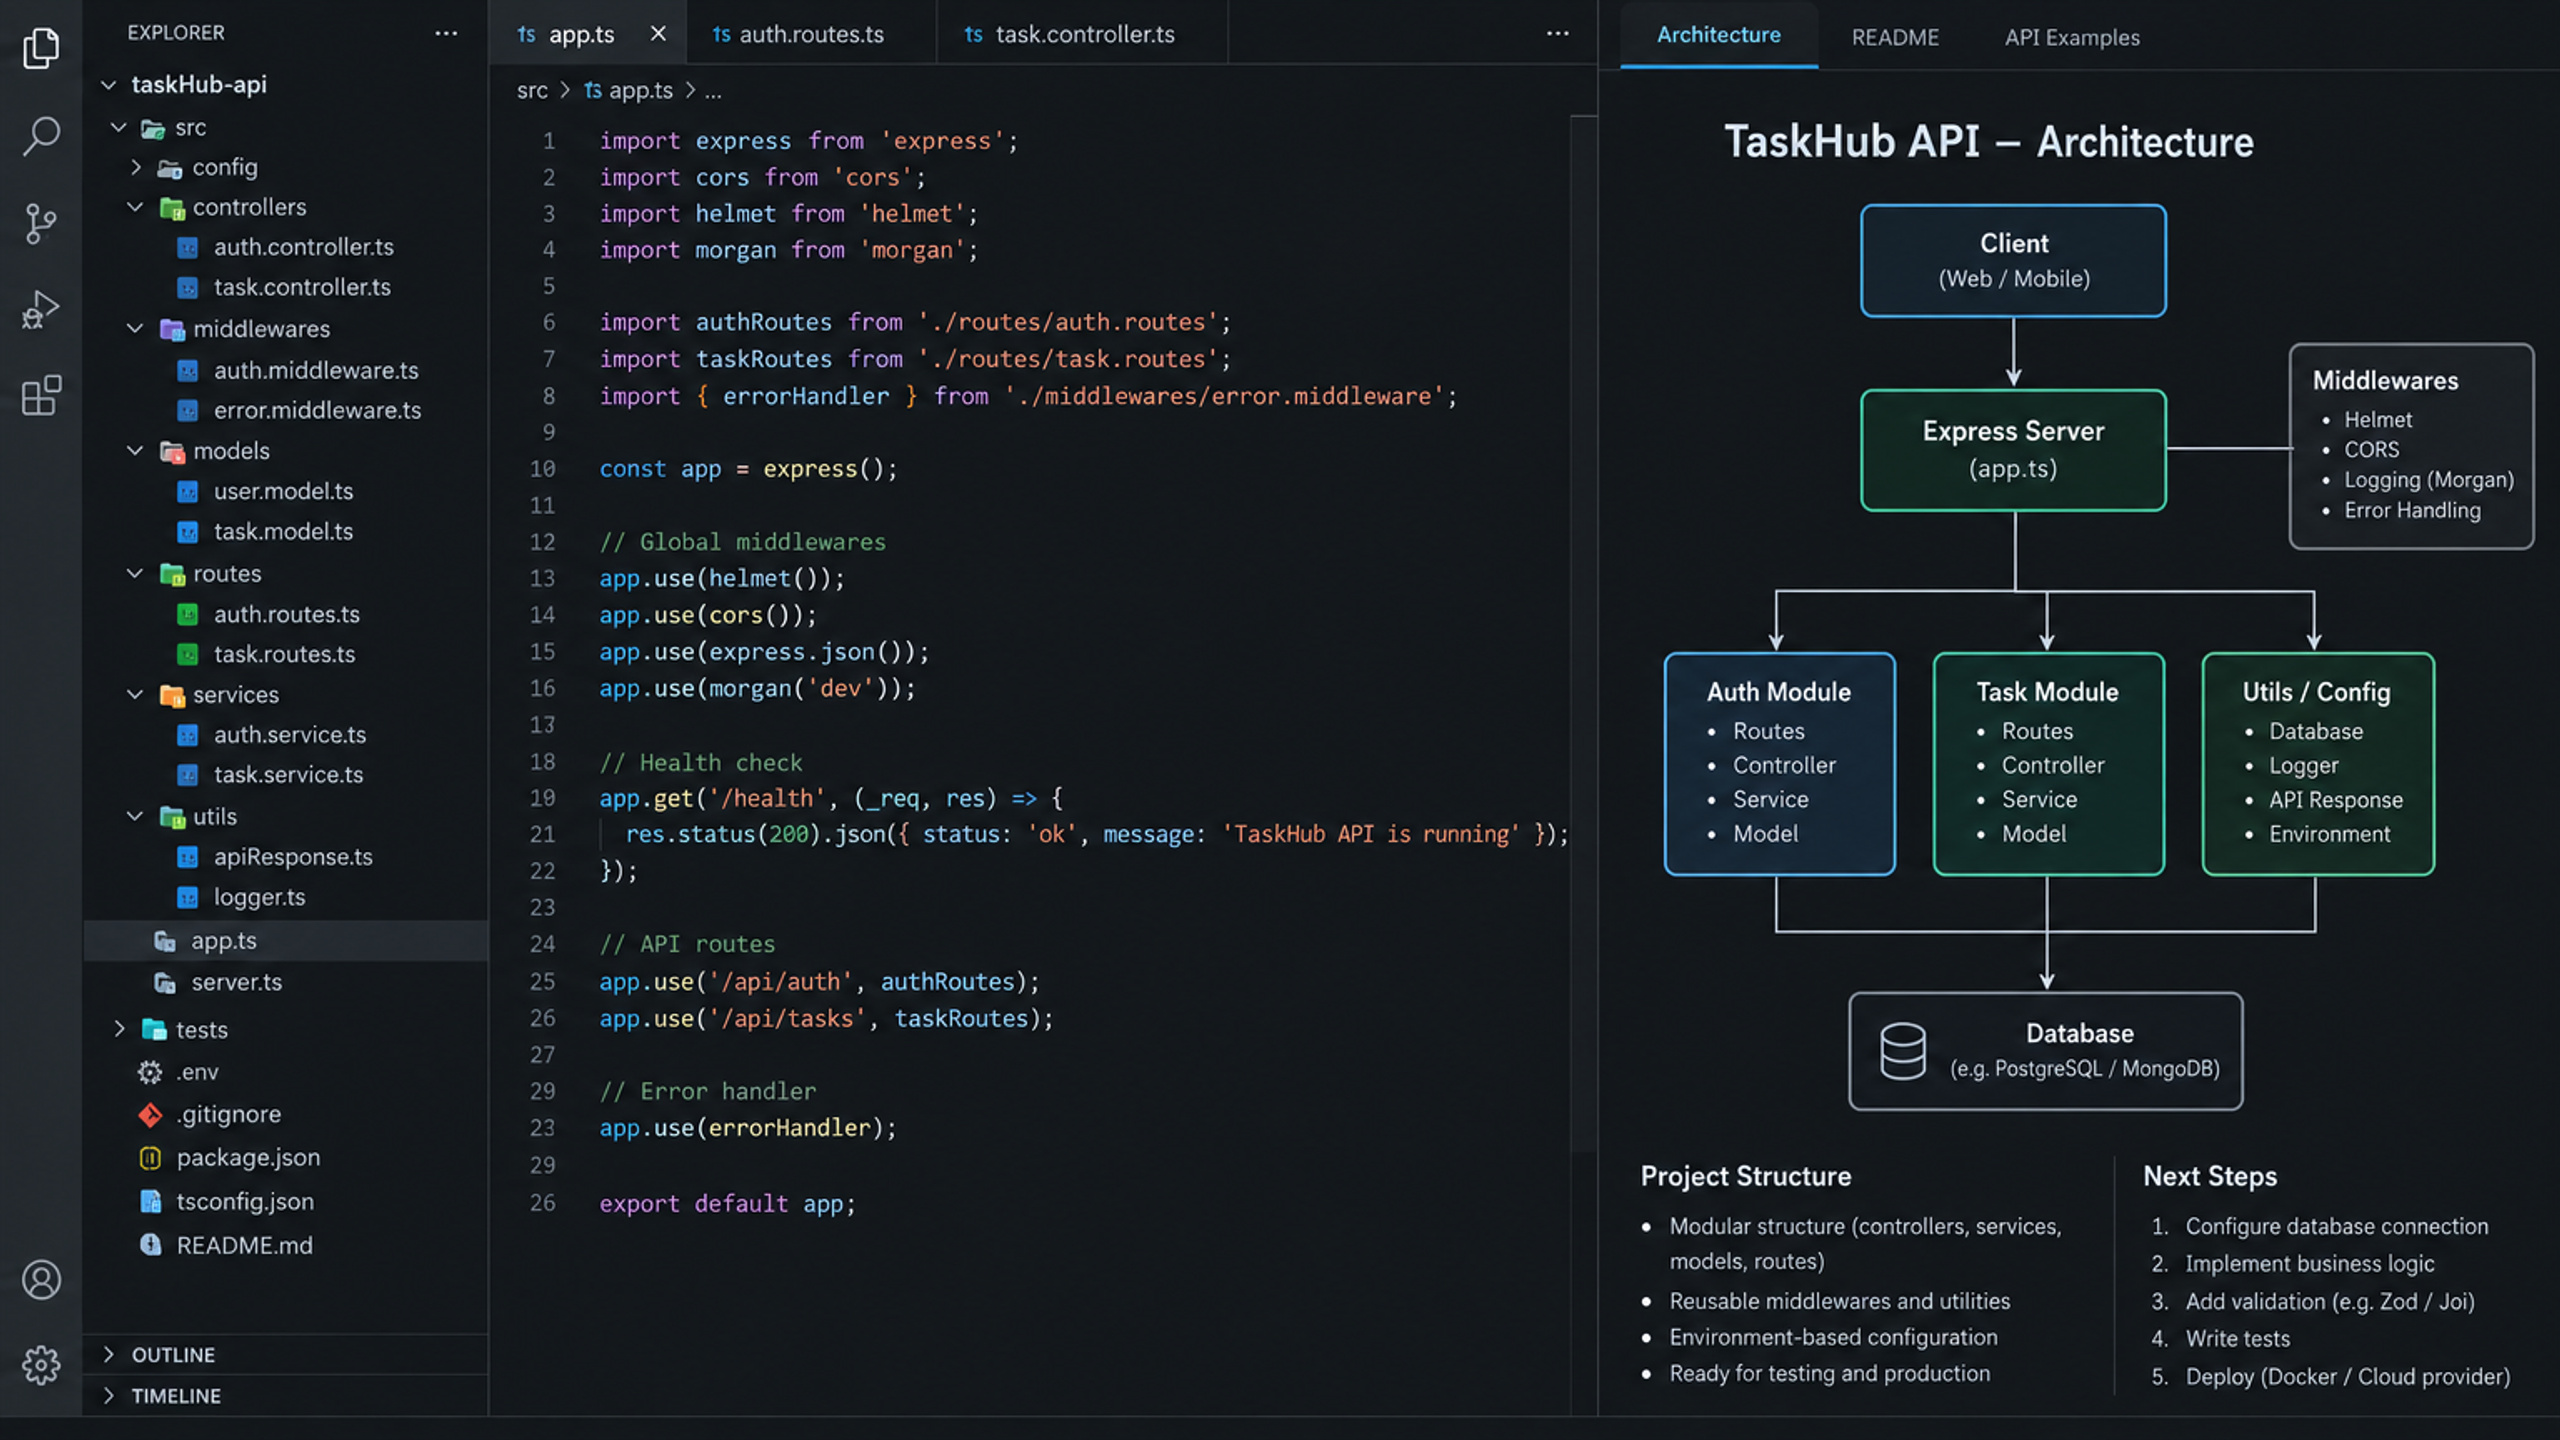Open error.middleware.ts file

[317, 410]
